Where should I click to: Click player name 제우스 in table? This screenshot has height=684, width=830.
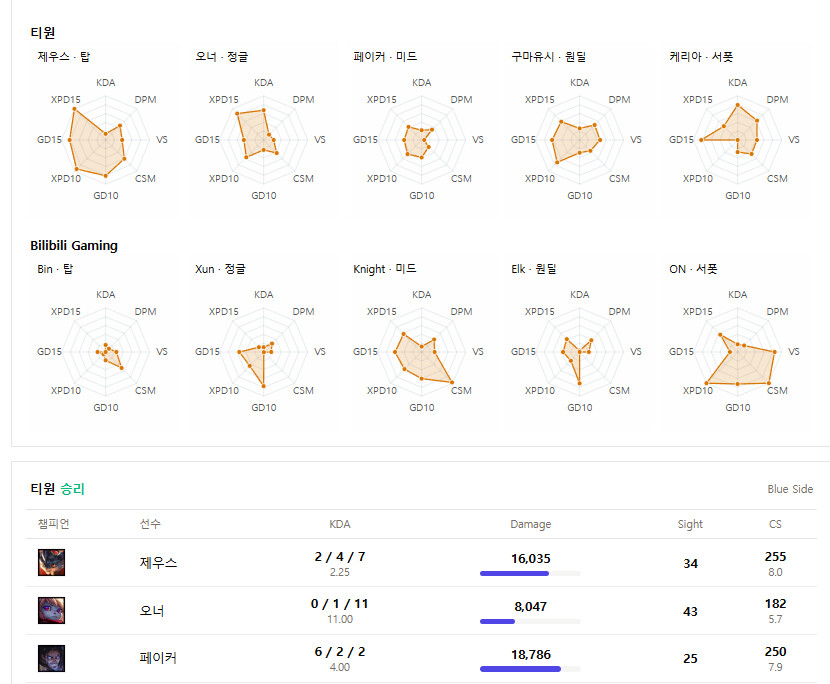(x=158, y=563)
